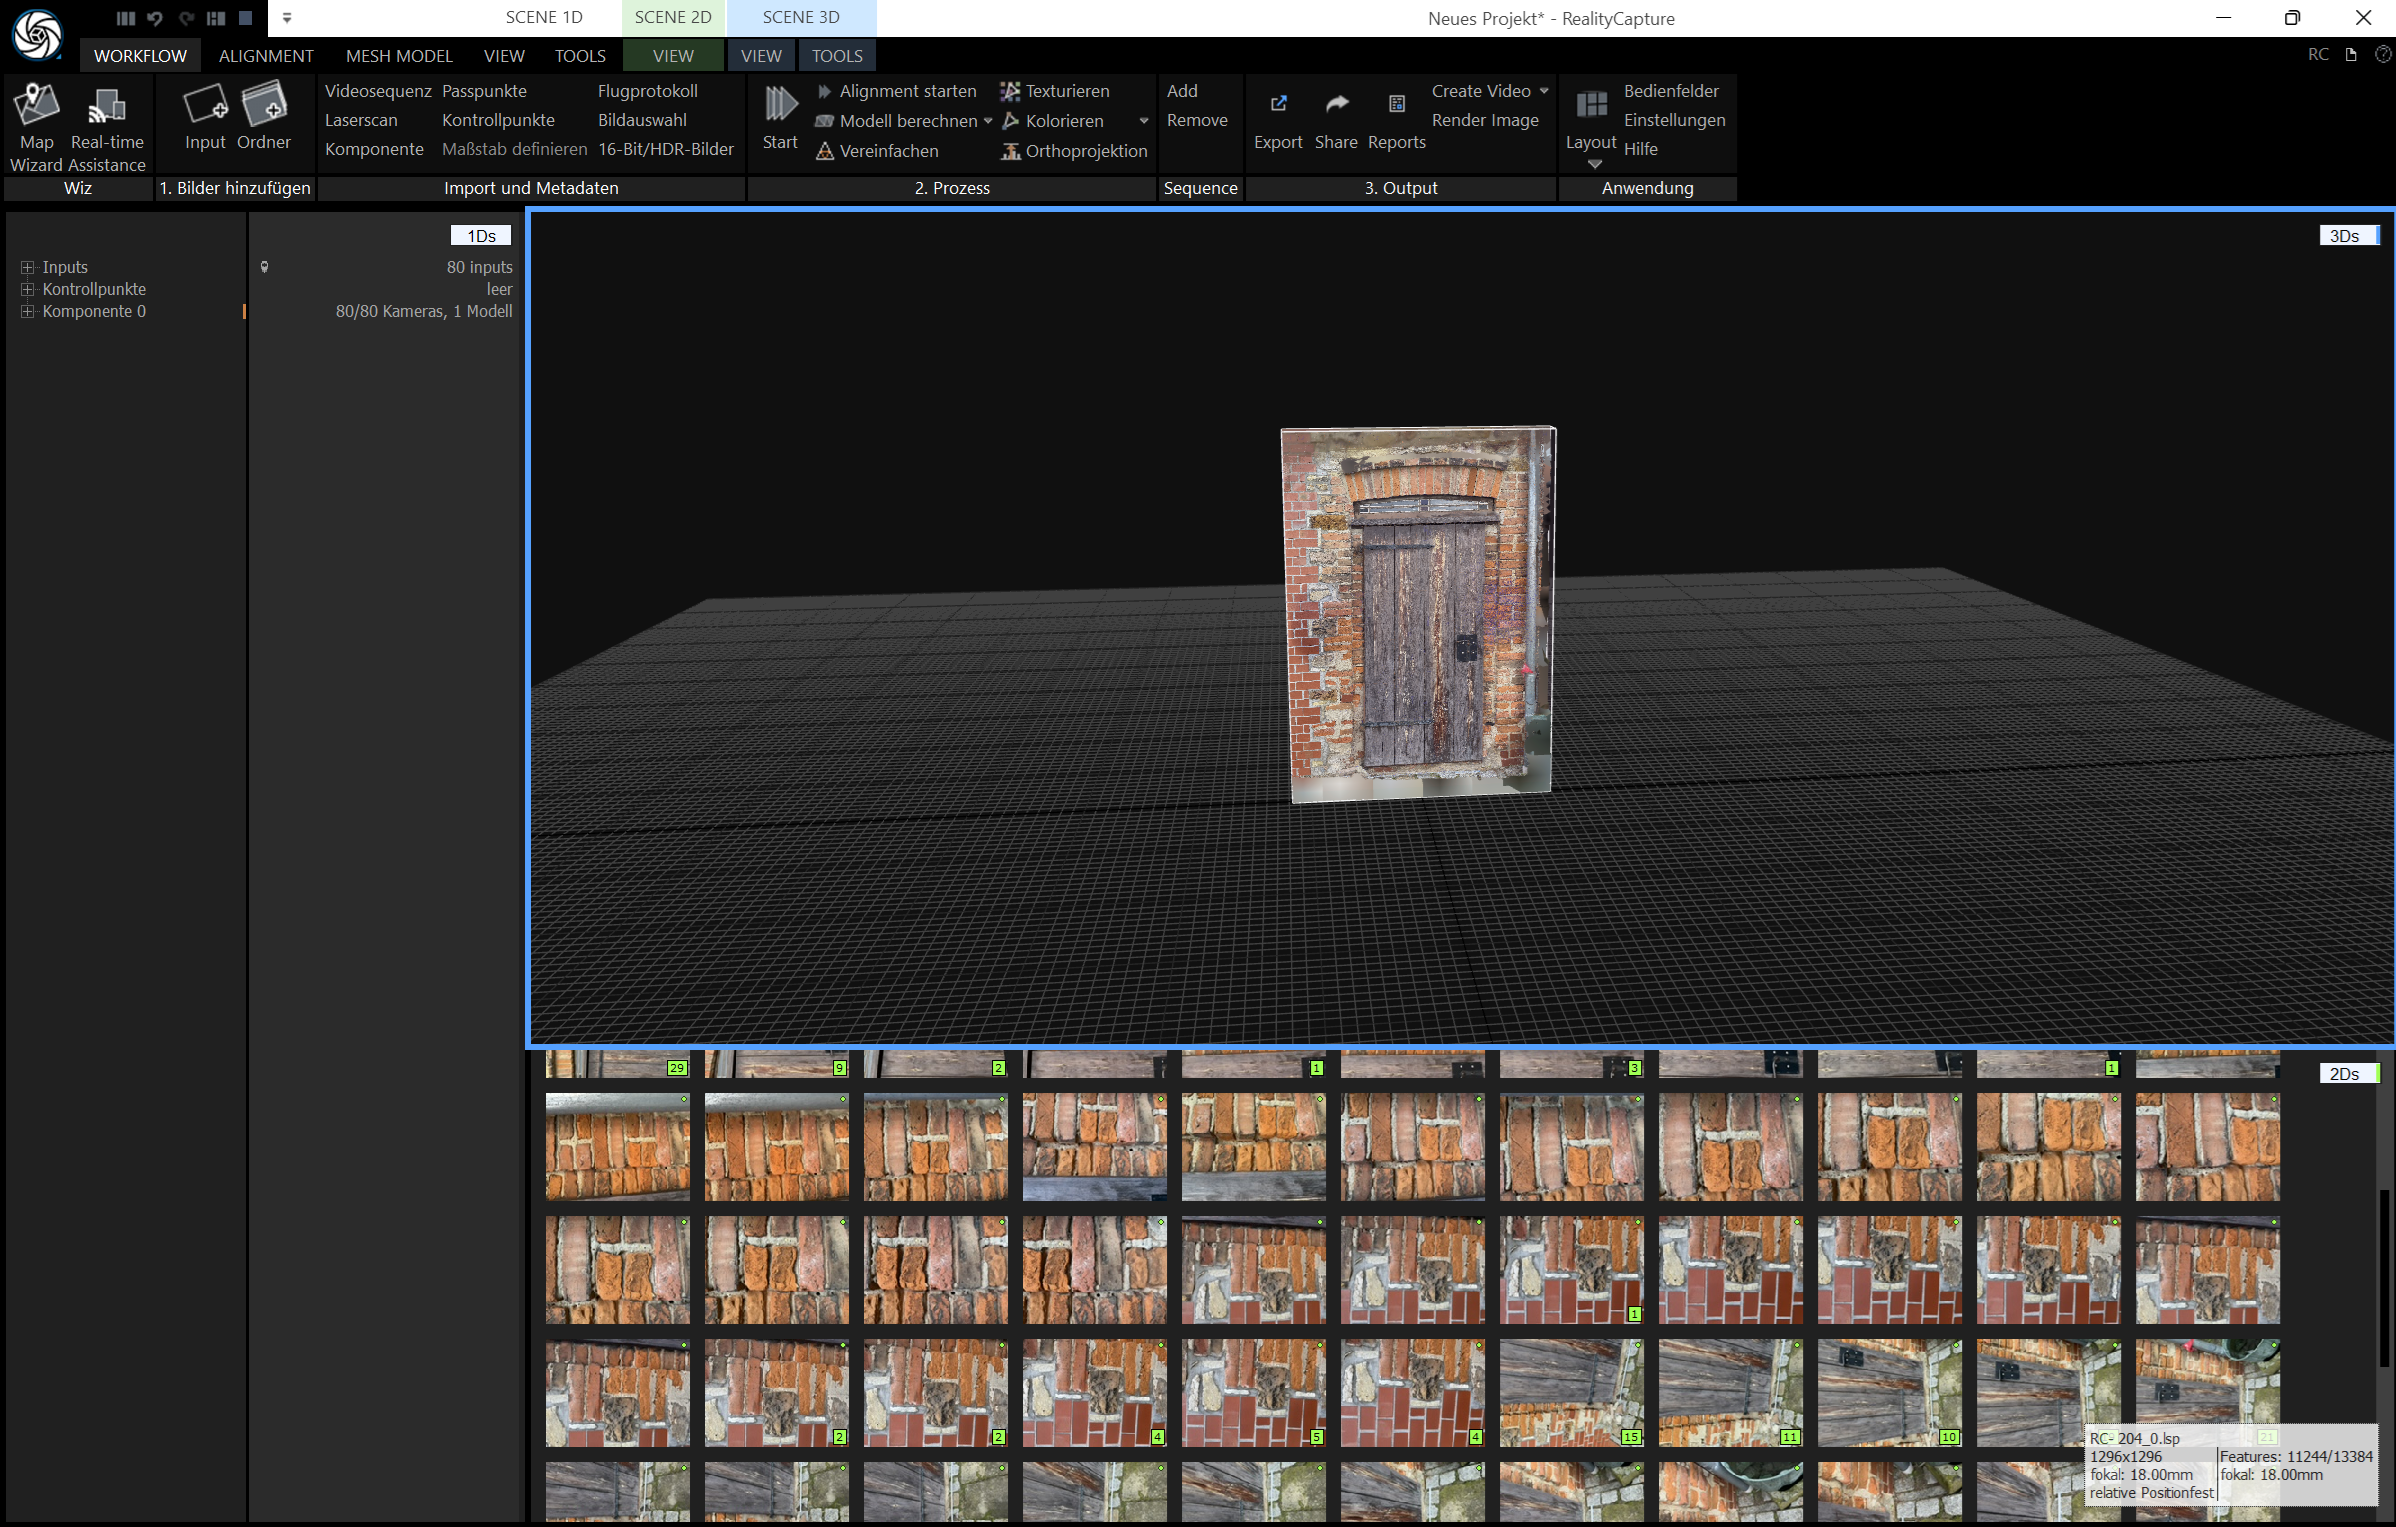Select the SCENE 3D context tab
The height and width of the screenshot is (1527, 2396).
[x=801, y=17]
